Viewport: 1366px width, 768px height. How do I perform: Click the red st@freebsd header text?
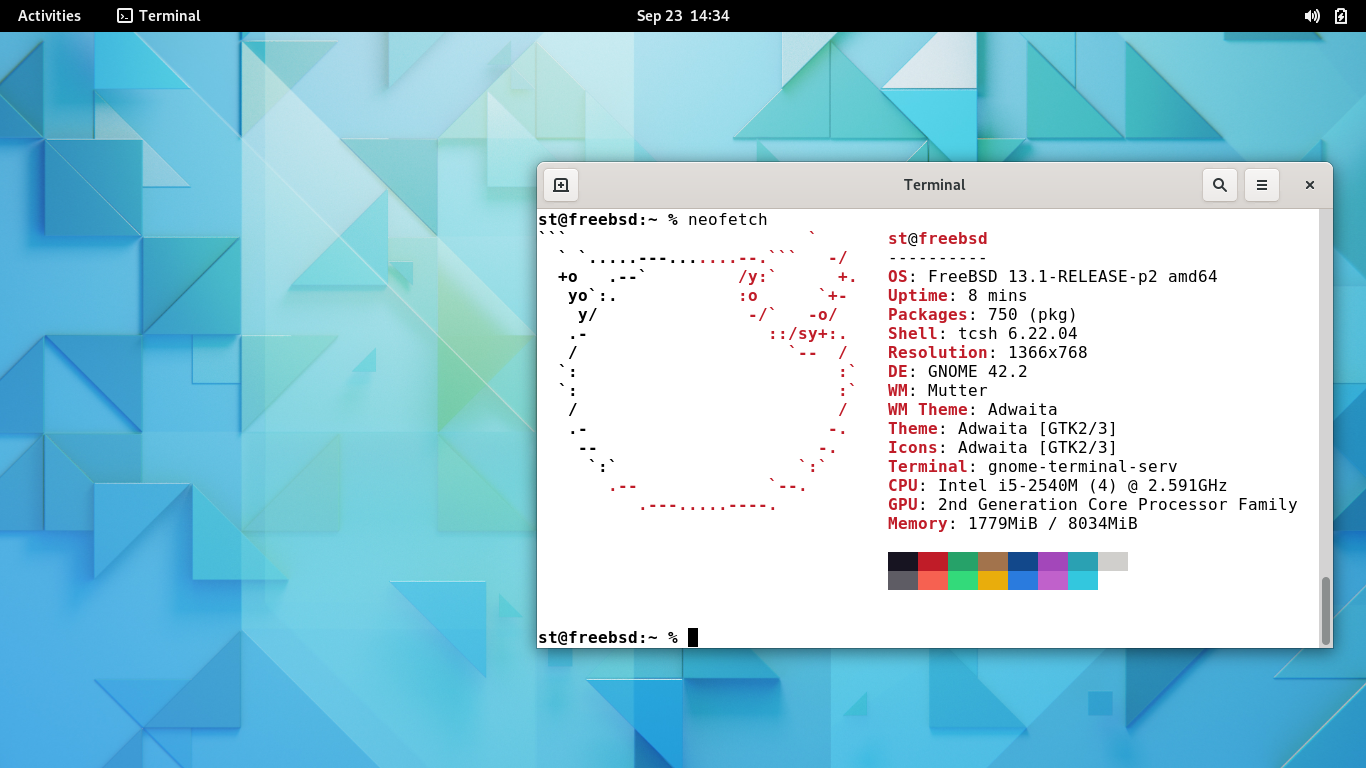pos(938,239)
